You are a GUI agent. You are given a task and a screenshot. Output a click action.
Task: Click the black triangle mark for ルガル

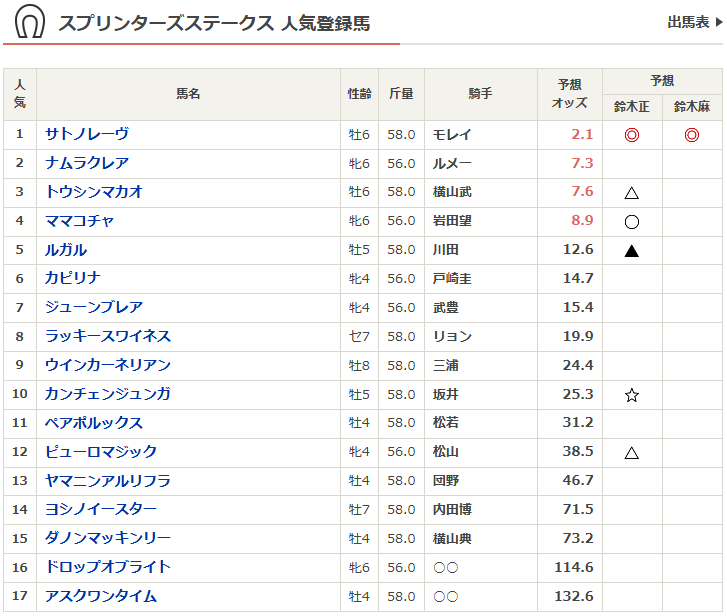[631, 251]
